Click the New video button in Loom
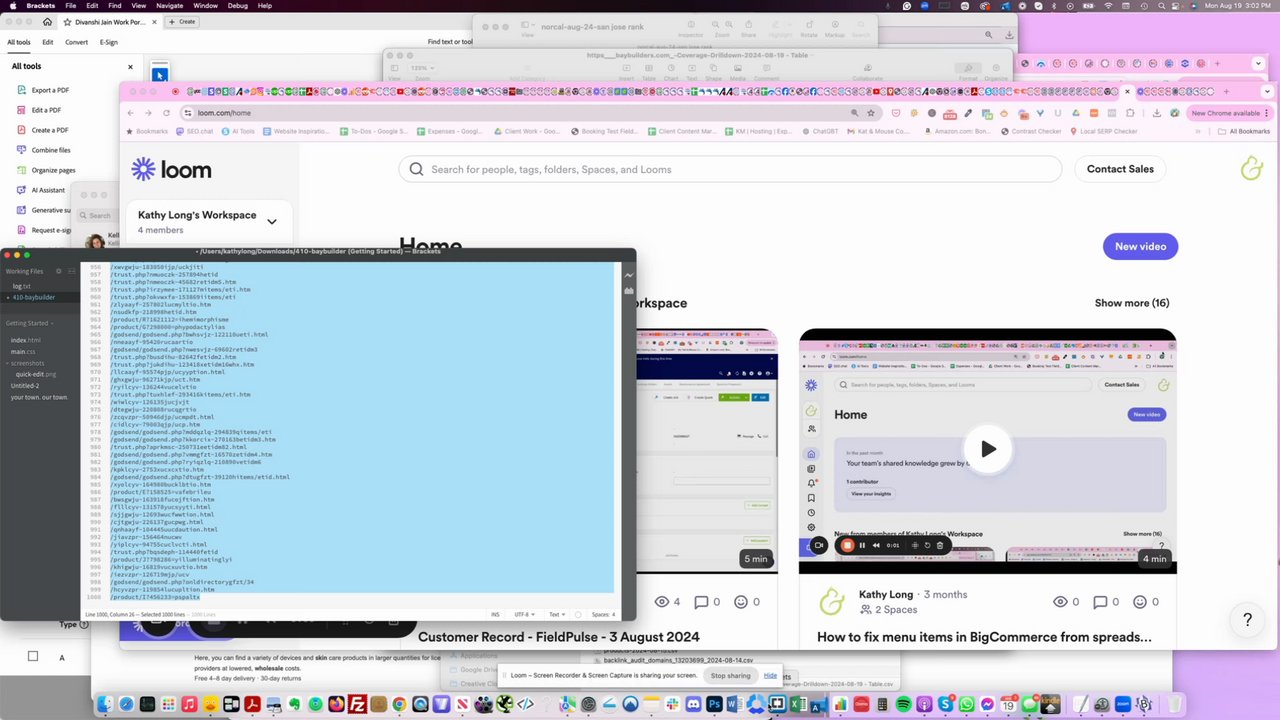Image resolution: width=1280 pixels, height=720 pixels. tap(1140, 246)
